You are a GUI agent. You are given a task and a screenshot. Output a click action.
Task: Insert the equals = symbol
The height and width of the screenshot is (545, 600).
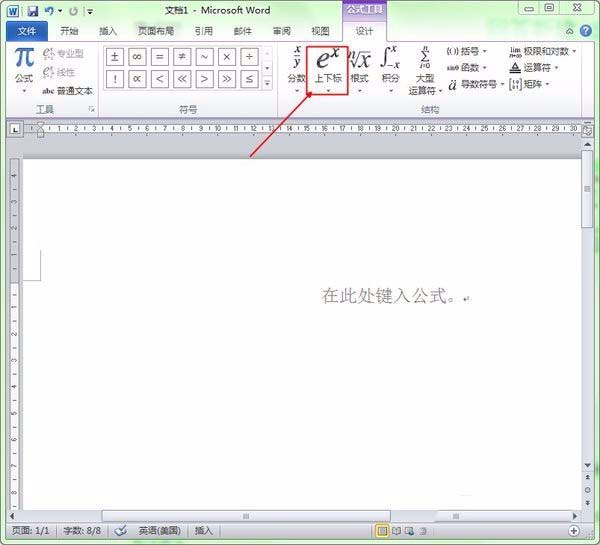(160, 57)
